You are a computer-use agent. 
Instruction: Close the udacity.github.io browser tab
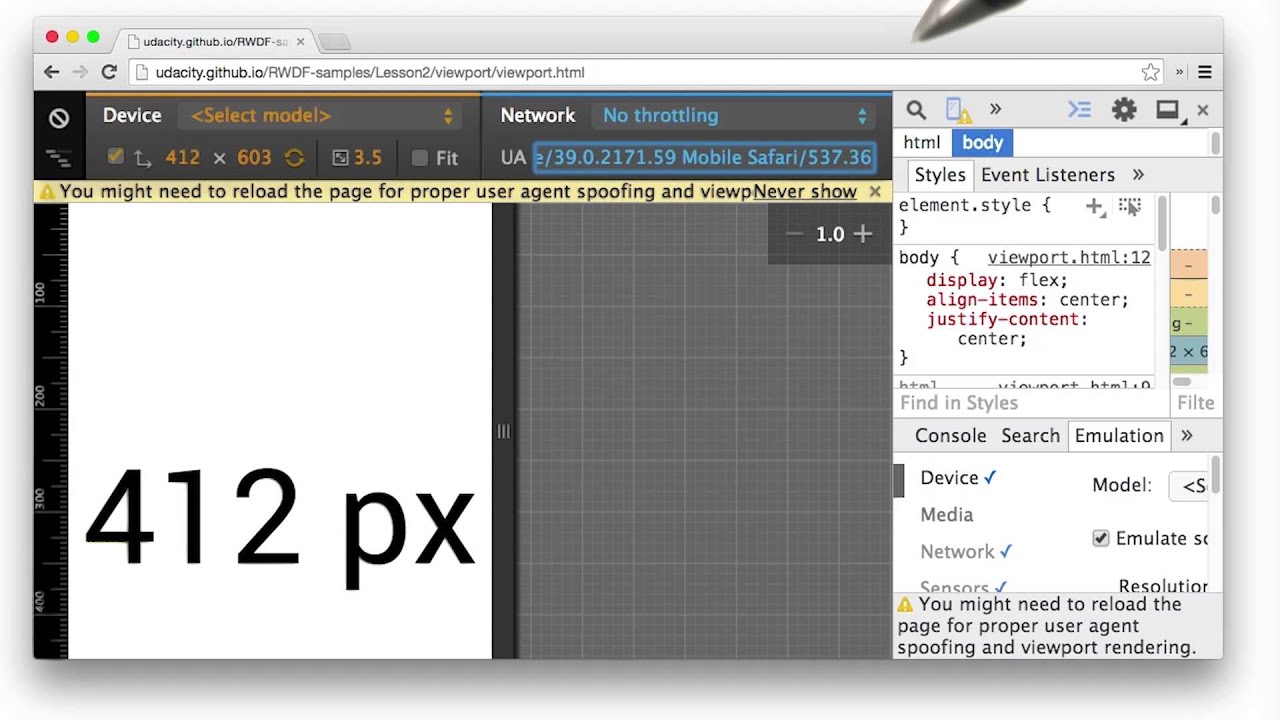pyautogui.click(x=300, y=41)
